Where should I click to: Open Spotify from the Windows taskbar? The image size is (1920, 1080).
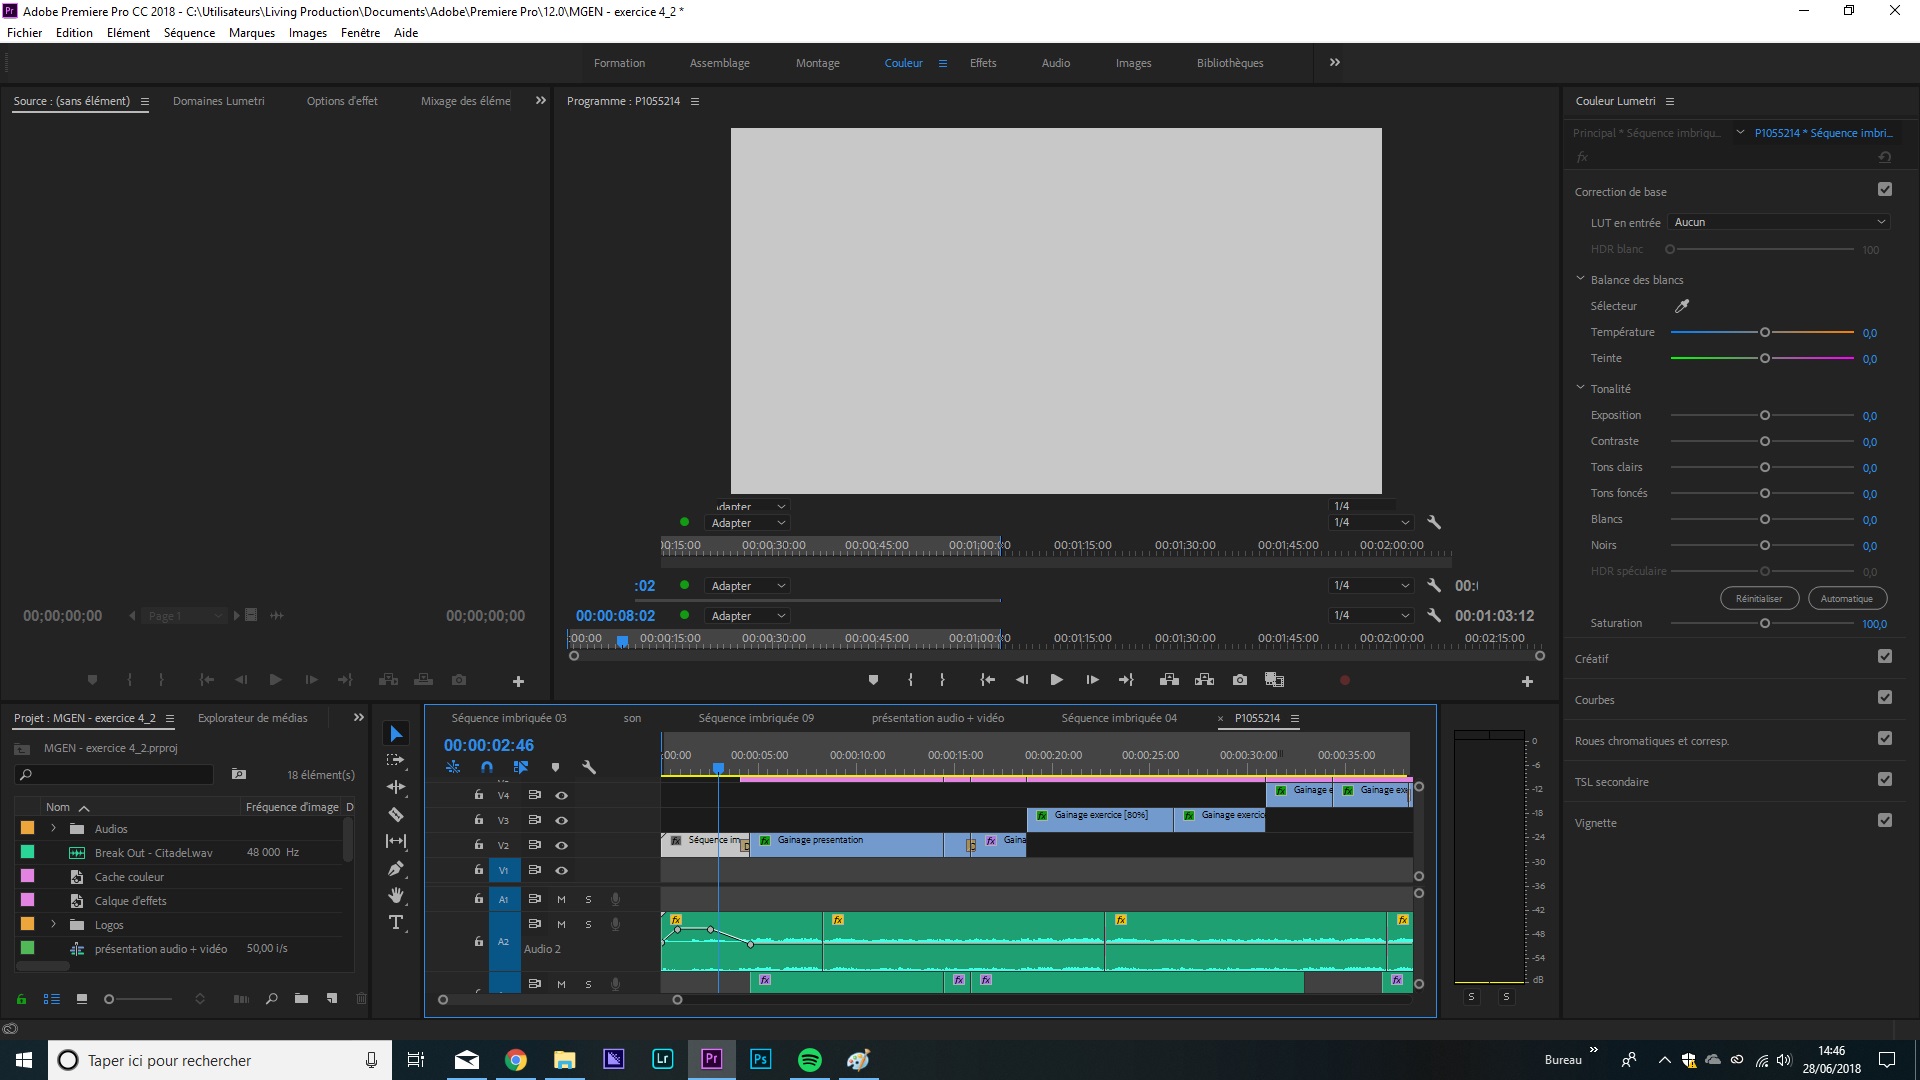[x=809, y=1060]
